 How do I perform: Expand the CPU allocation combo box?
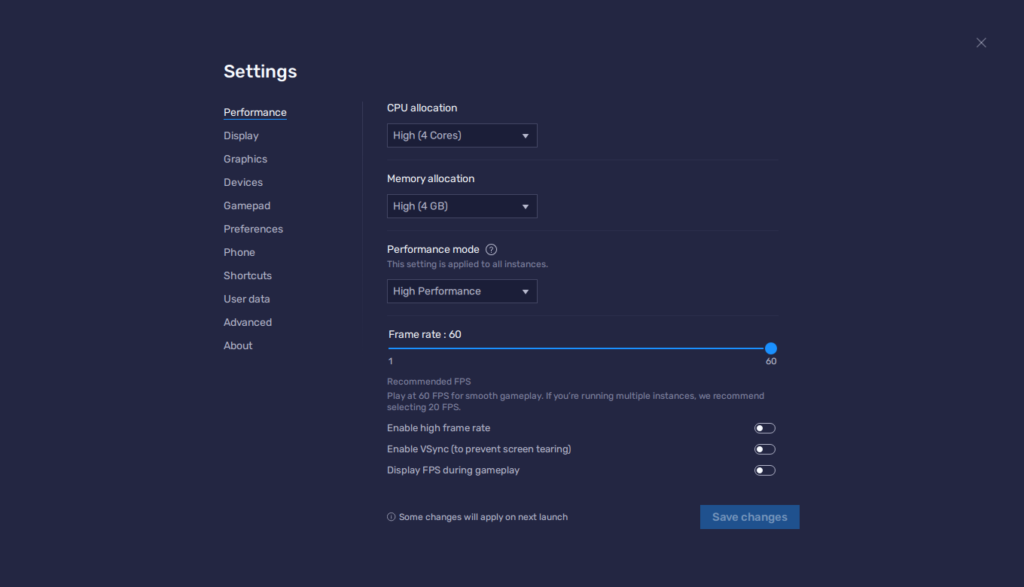tap(461, 135)
